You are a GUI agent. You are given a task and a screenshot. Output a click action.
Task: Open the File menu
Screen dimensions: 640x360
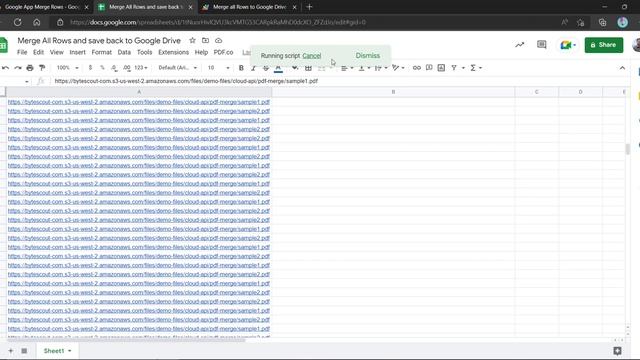coord(22,52)
